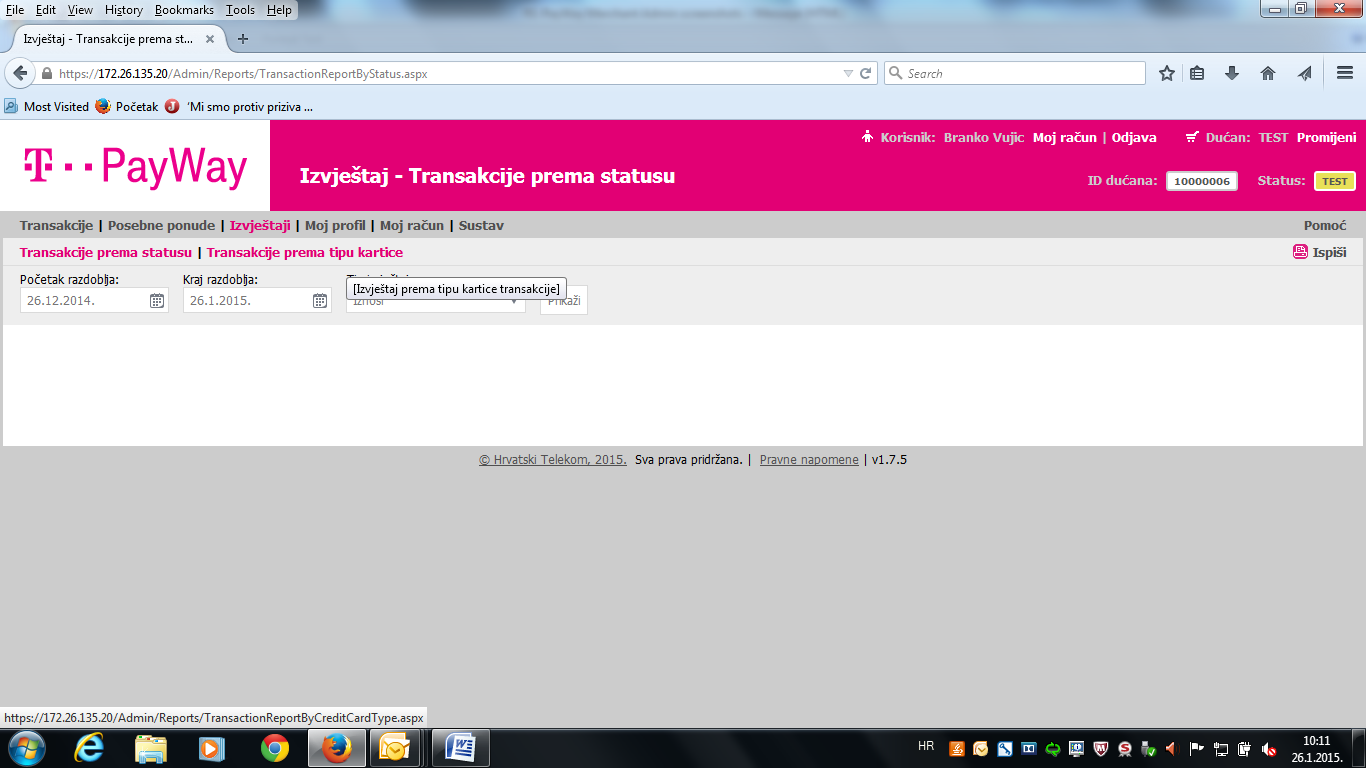Click the HR language indicator in tray
This screenshot has width=1366, height=768.
926,746
